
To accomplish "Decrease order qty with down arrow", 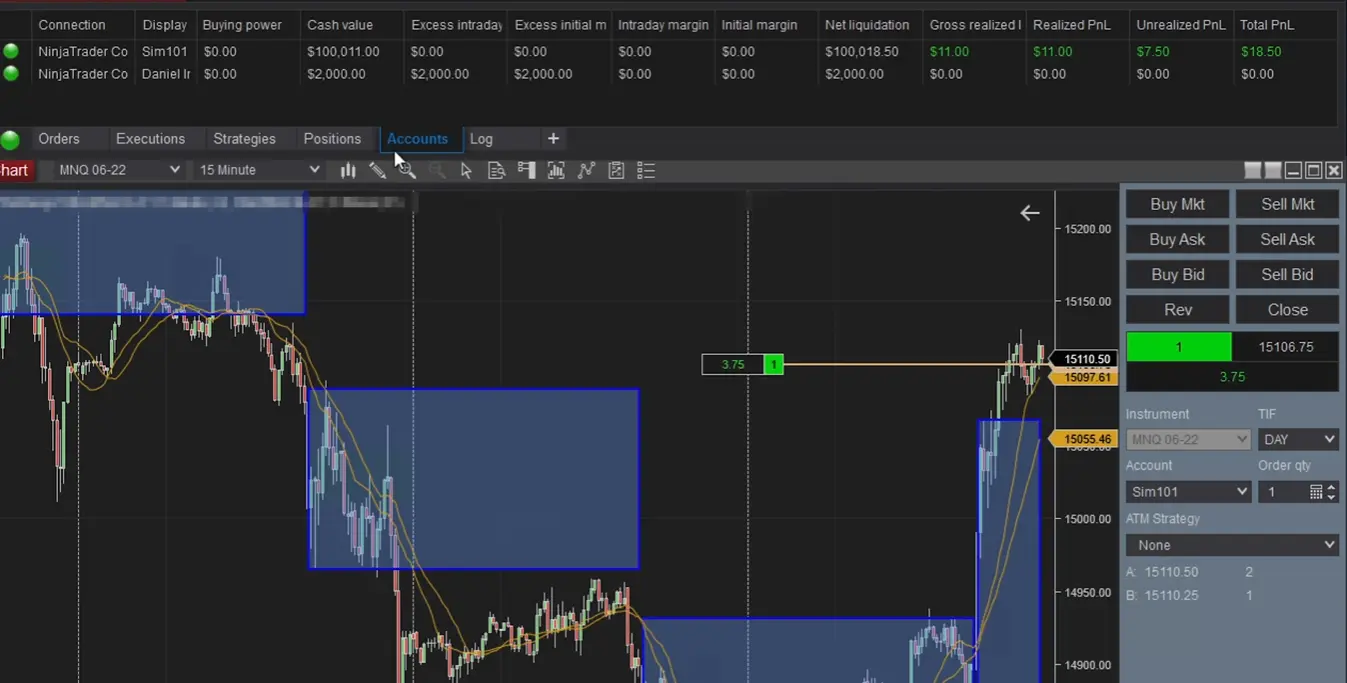I will coord(1331,497).
